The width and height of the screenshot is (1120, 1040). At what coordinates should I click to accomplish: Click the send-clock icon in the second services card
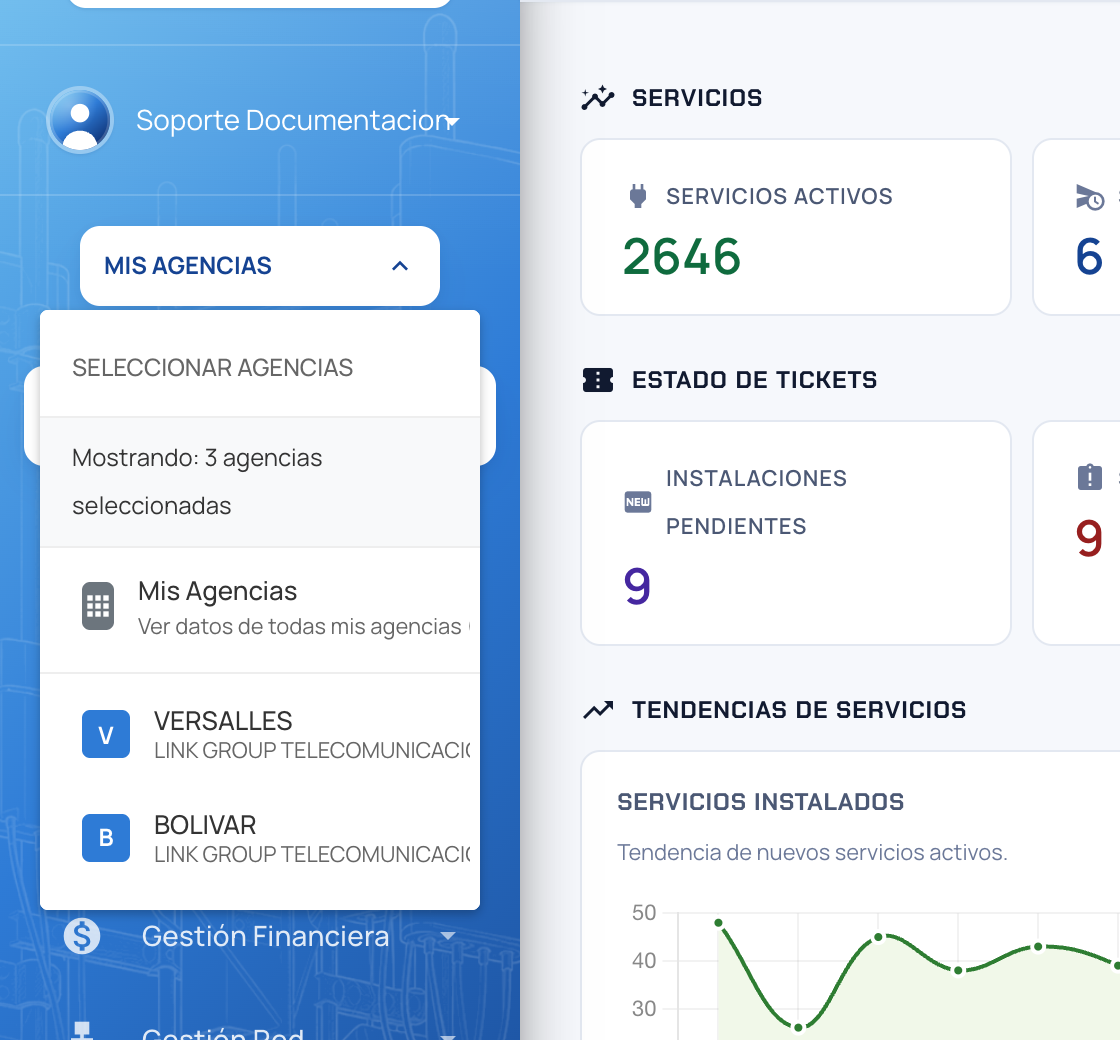coord(1090,197)
